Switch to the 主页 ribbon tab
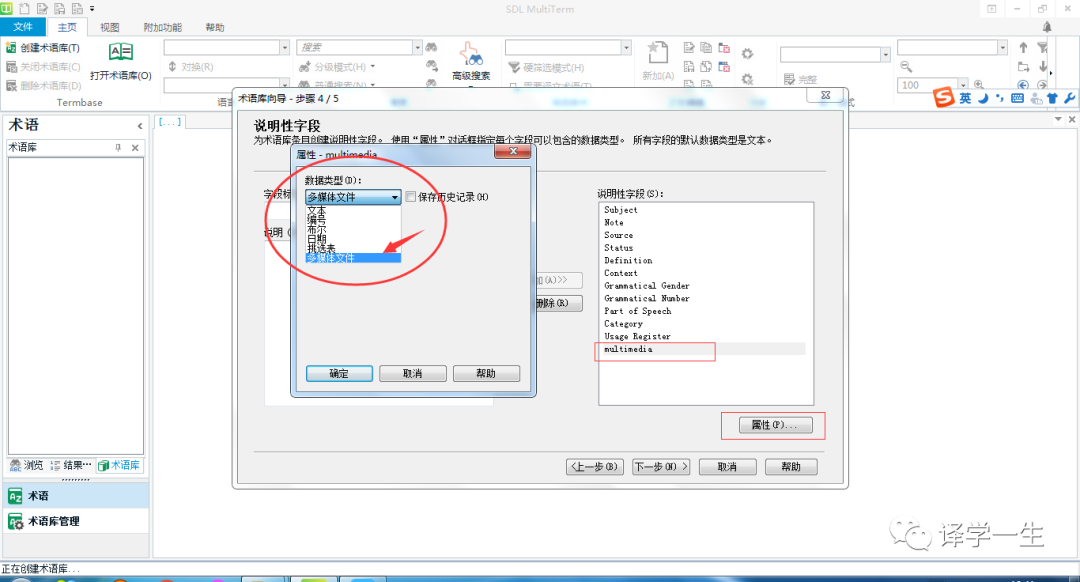The width and height of the screenshot is (1080, 582). click(67, 27)
